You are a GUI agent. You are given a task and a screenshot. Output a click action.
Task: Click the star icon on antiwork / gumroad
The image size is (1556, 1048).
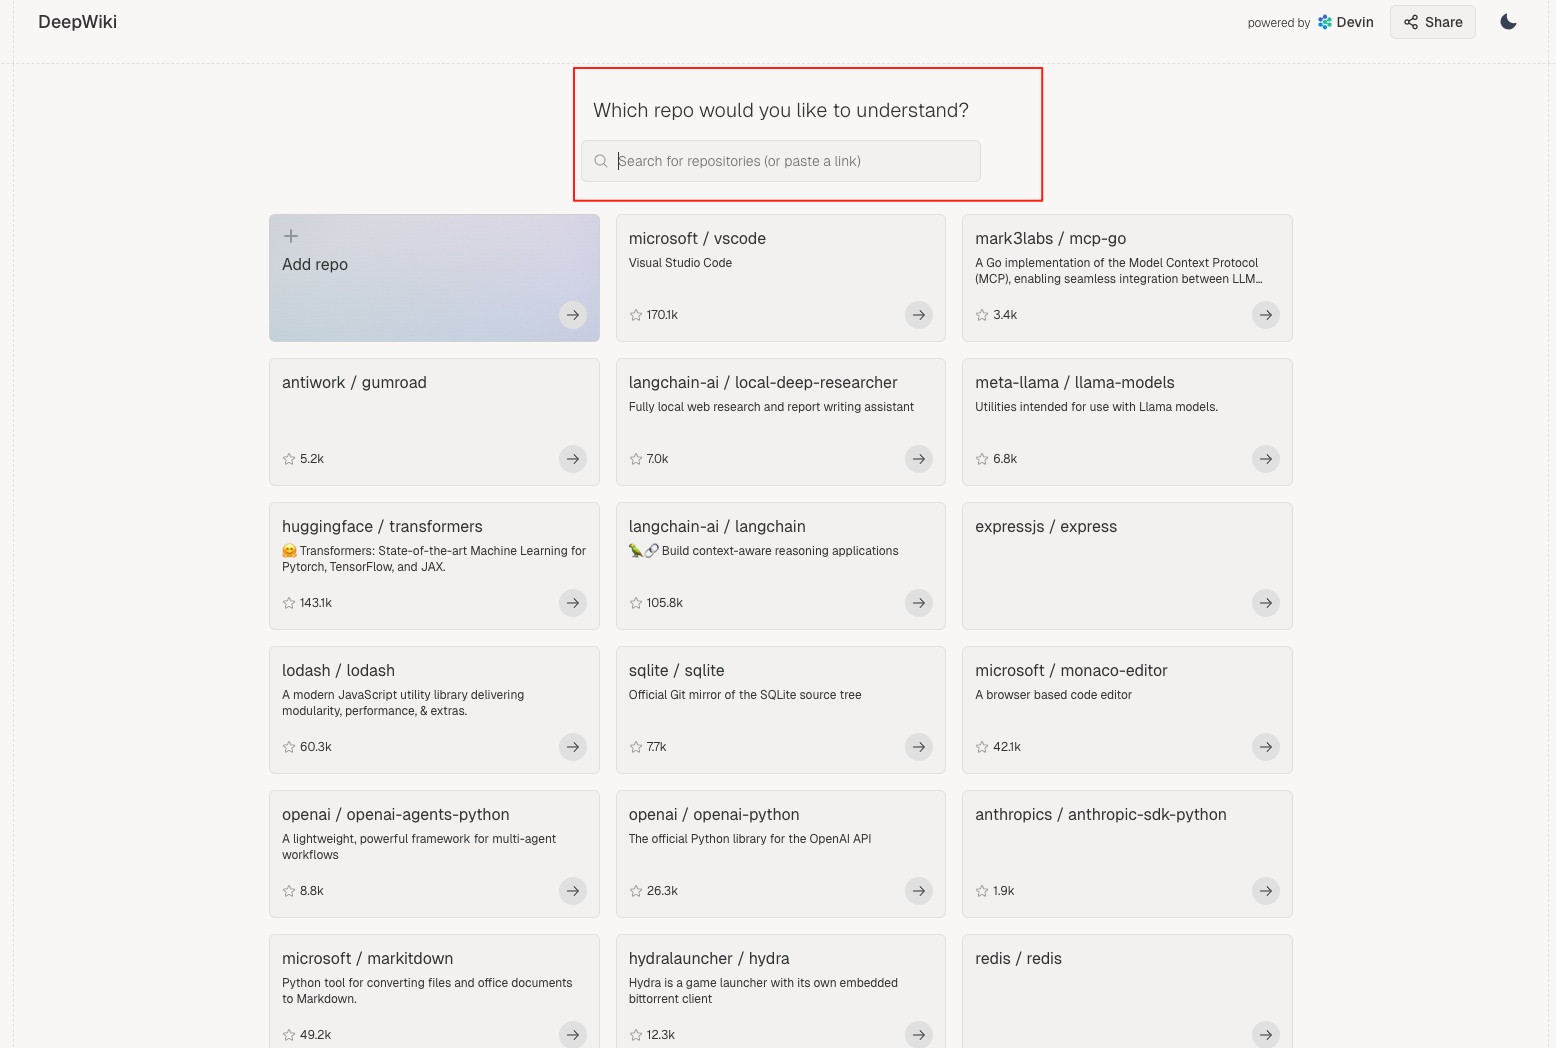point(289,459)
